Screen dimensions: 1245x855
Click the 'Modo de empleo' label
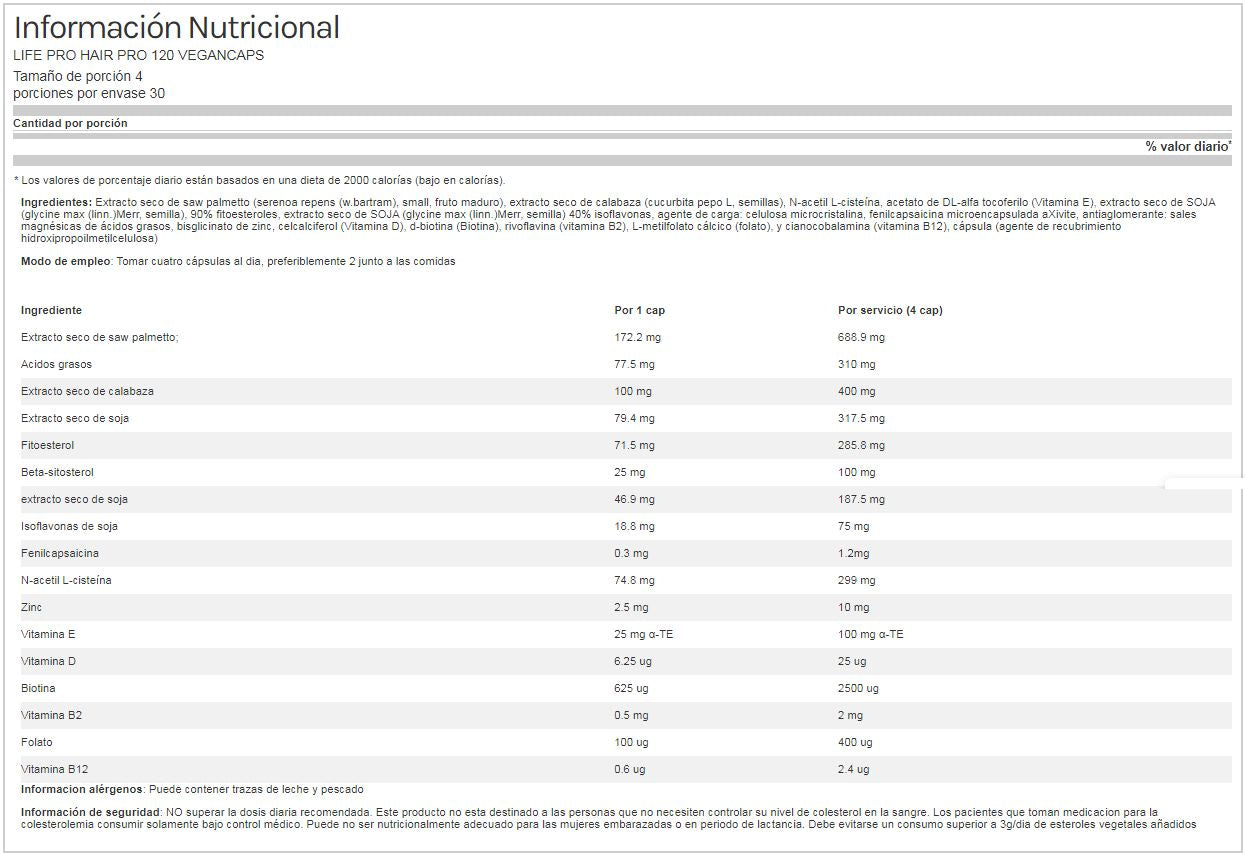pos(66,262)
